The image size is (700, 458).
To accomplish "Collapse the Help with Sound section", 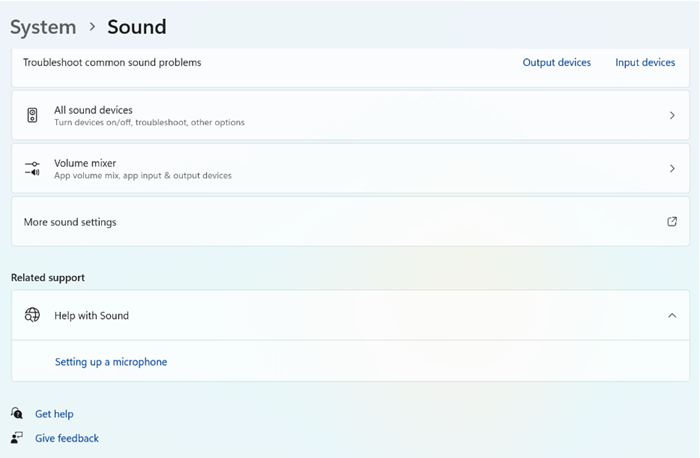I will coord(672,315).
